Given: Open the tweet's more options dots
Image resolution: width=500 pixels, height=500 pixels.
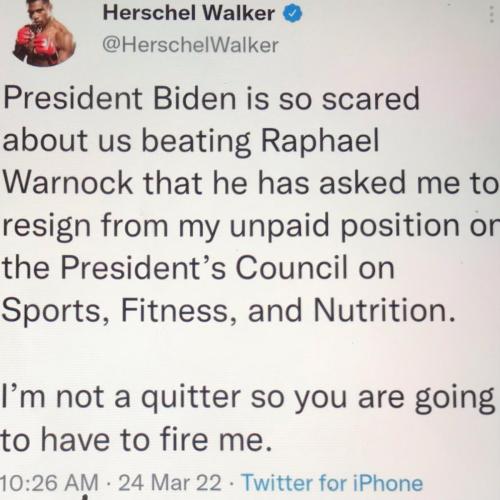Looking at the screenshot, I should point(491,14).
